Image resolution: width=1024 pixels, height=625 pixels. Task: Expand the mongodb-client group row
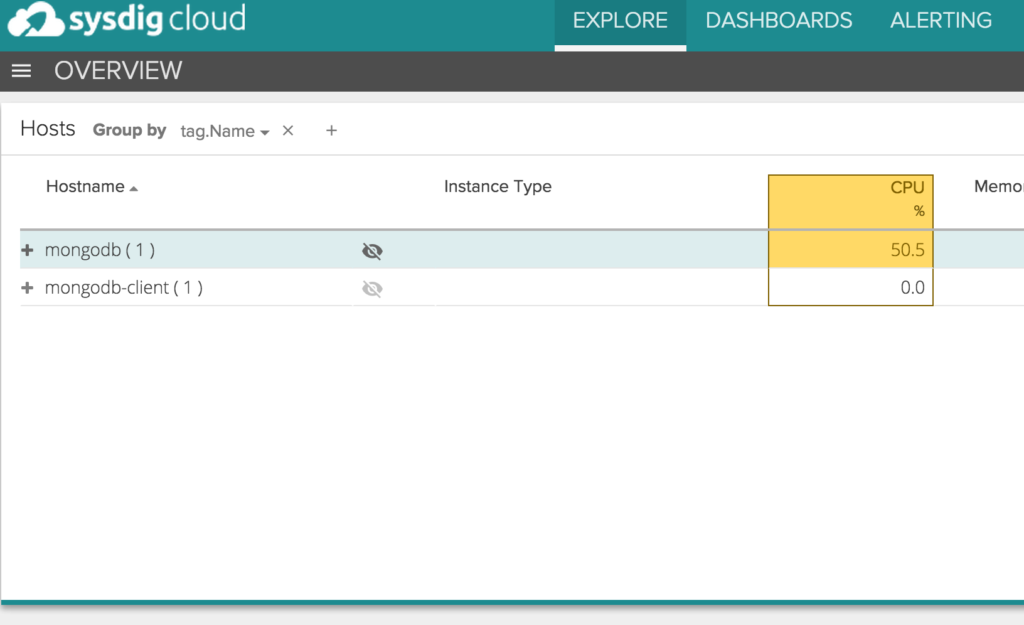pyautogui.click(x=27, y=288)
